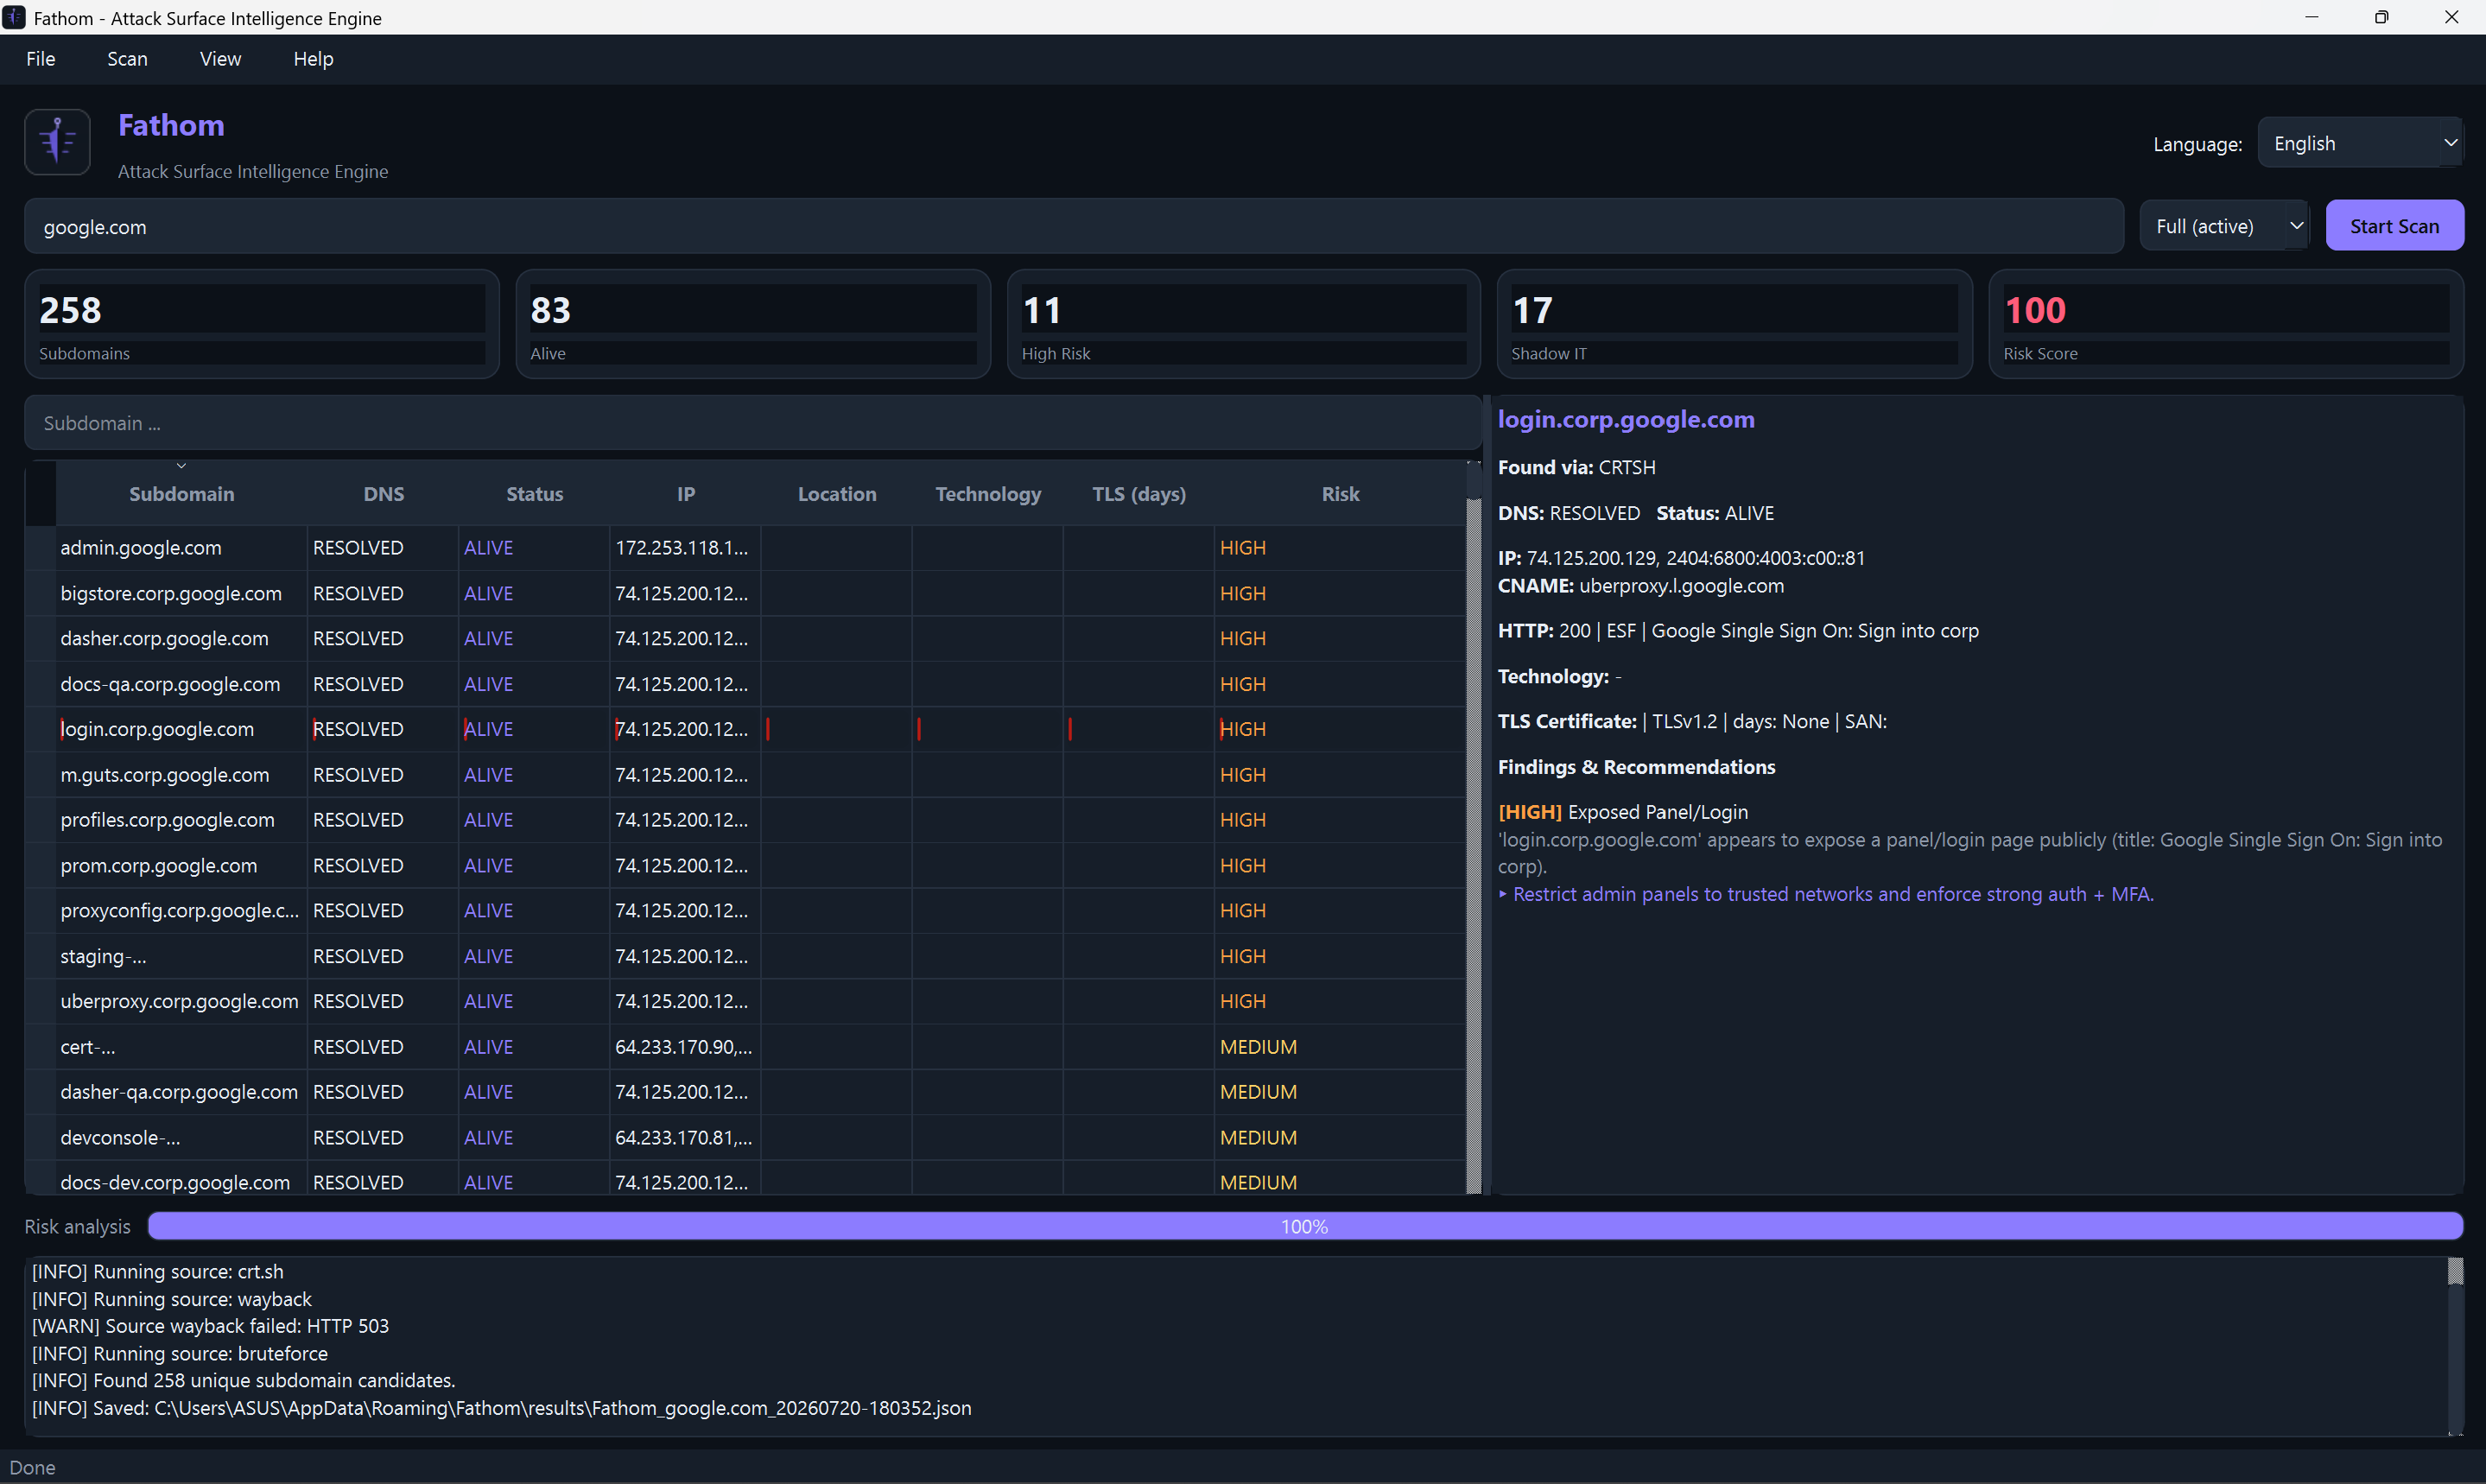Click the Found 258 unique subdomain candidates line
The height and width of the screenshot is (1484, 2486).
[x=244, y=1380]
